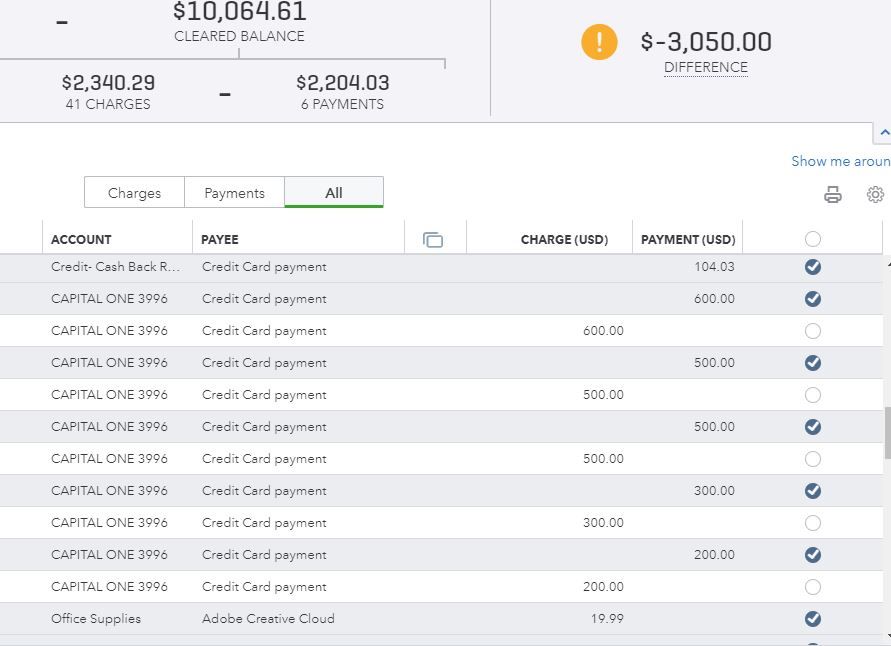Click the vertical scrollbar thumb
891x646 pixels.
(x=886, y=432)
